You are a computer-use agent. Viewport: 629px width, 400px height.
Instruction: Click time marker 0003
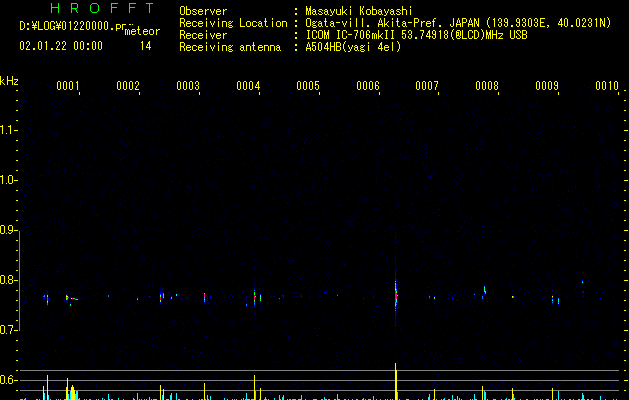pyautogui.click(x=188, y=85)
